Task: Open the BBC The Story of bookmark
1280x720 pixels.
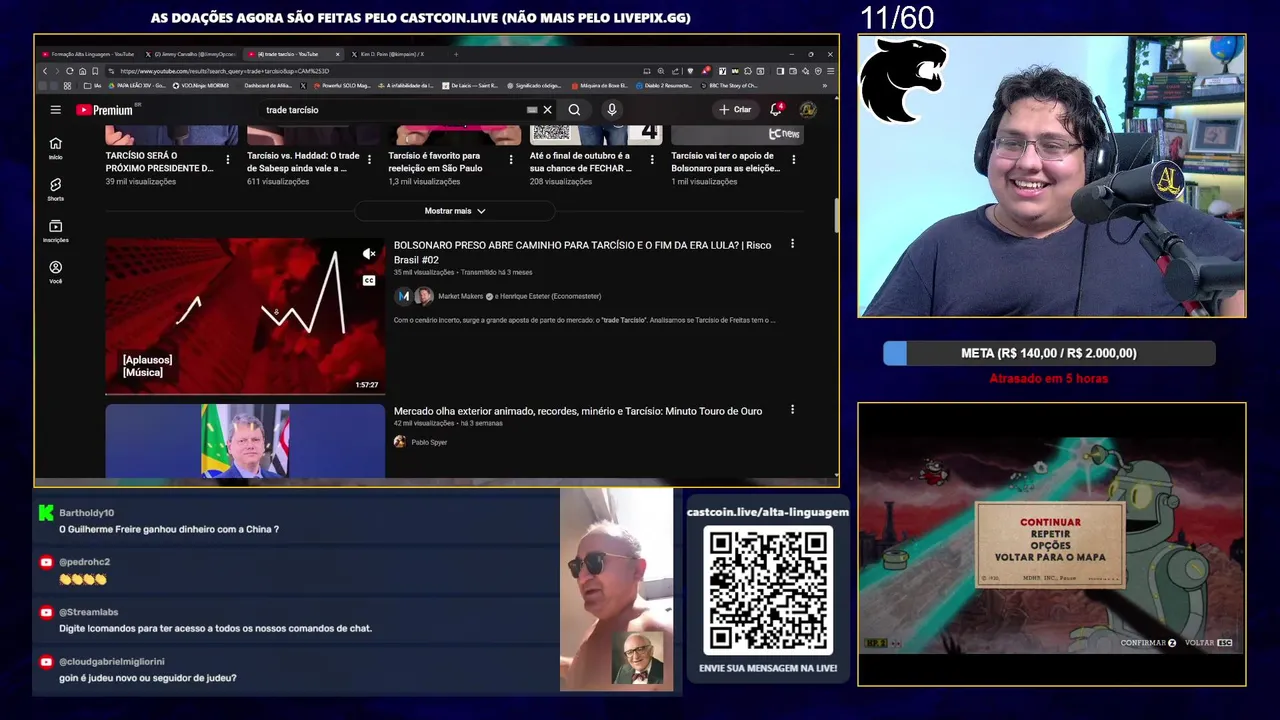Action: point(729,86)
